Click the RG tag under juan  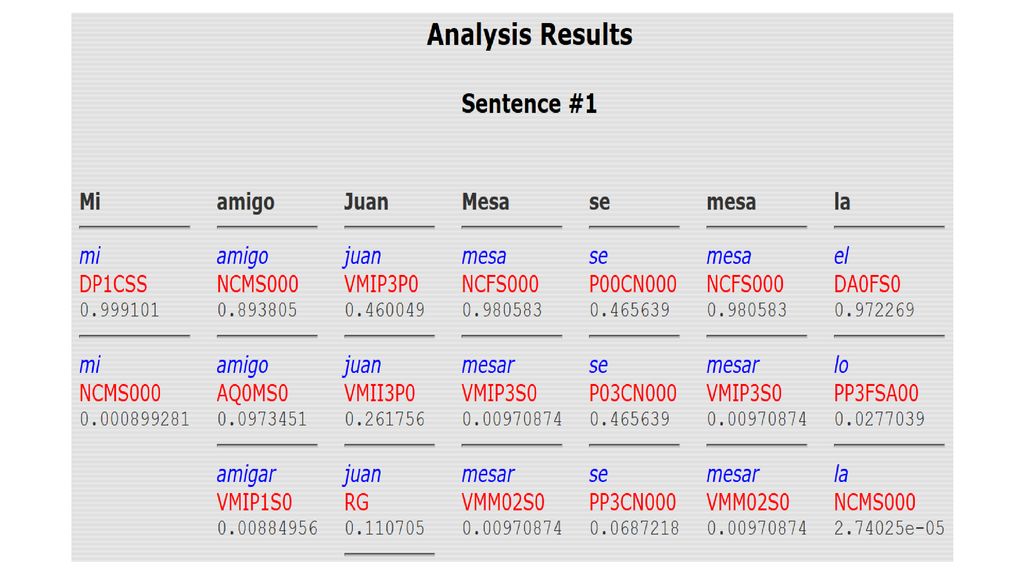[357, 502]
